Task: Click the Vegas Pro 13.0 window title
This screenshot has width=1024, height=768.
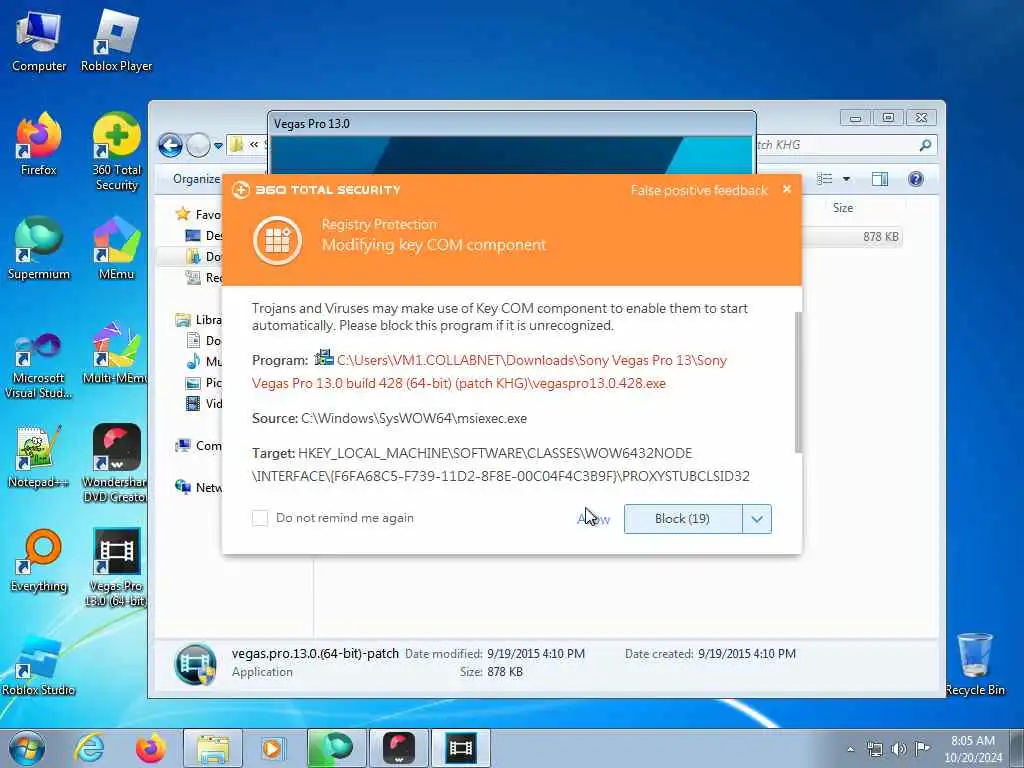Action: pyautogui.click(x=312, y=123)
